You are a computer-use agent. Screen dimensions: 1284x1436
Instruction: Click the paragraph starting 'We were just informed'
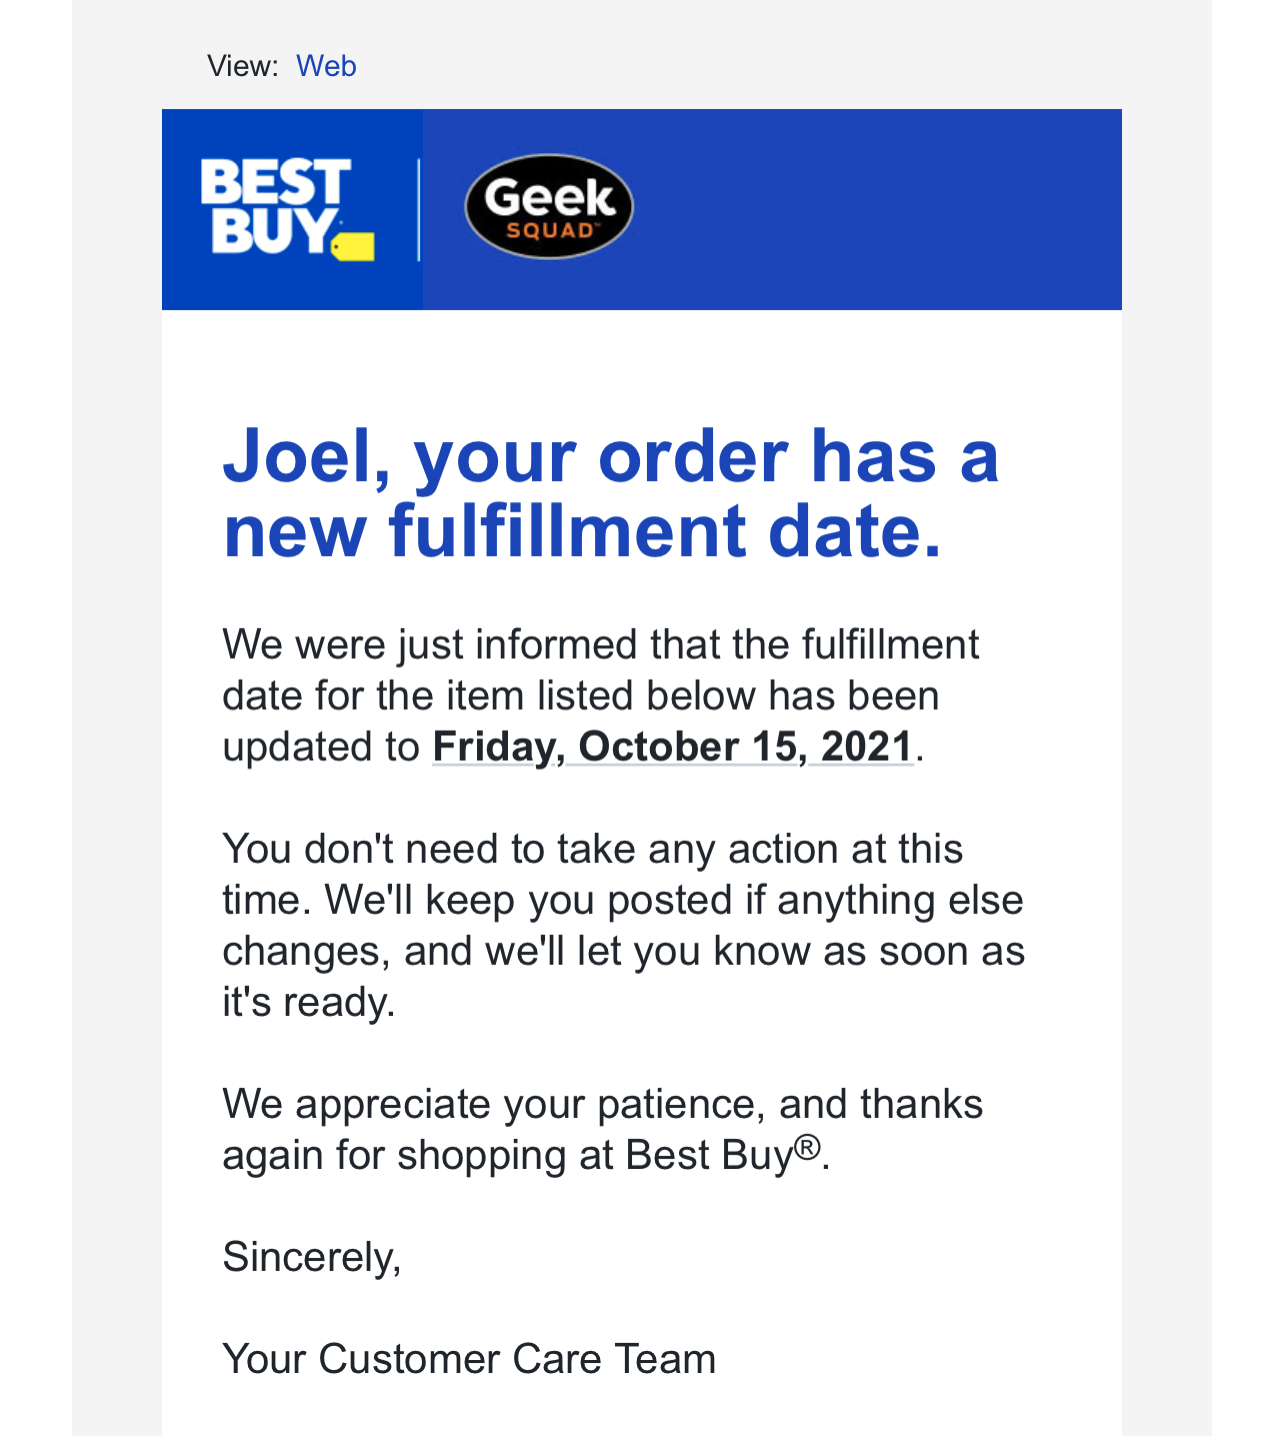tap(600, 696)
